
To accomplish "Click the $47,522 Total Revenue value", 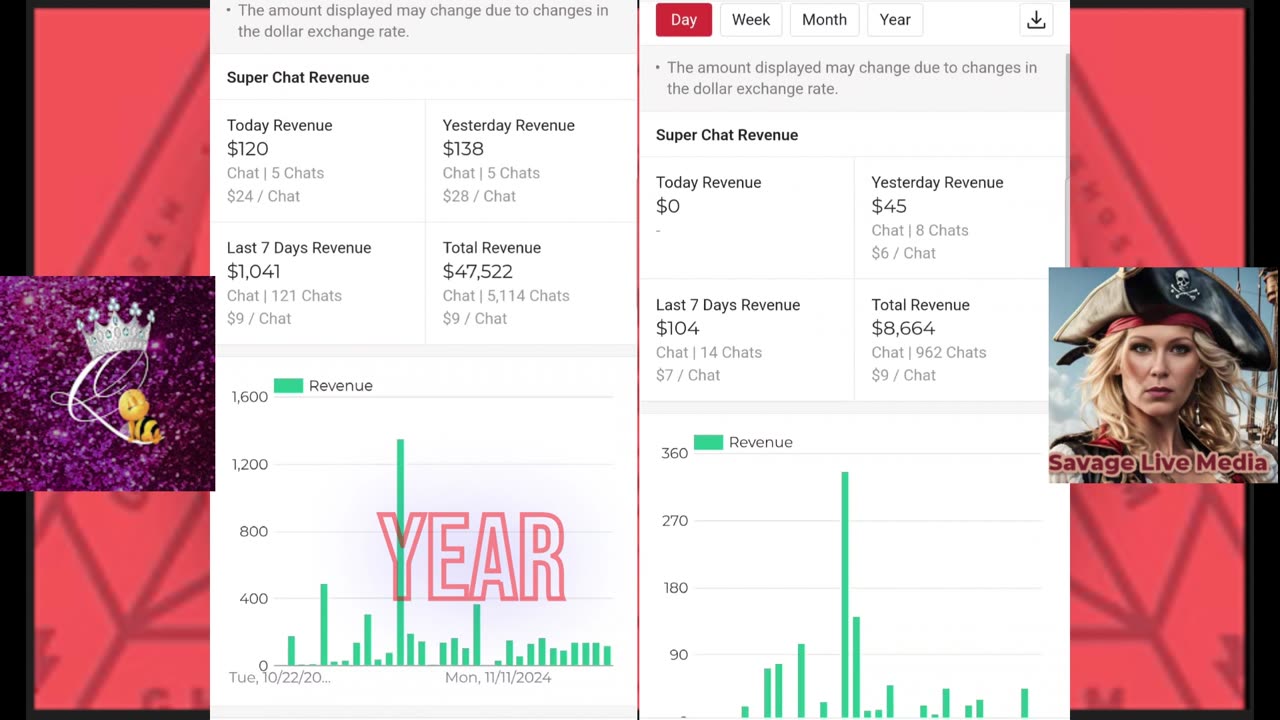I will click(x=478, y=271).
